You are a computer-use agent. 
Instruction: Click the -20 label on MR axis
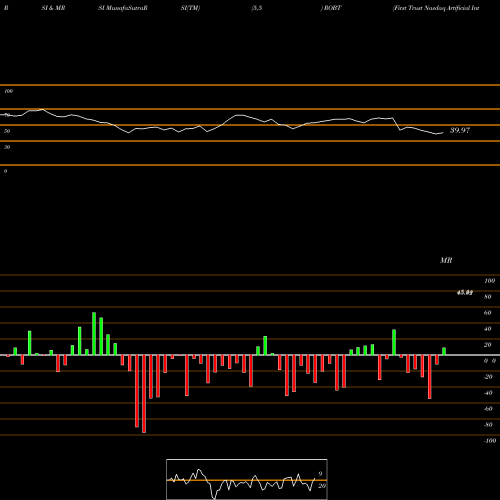[x=488, y=377]
